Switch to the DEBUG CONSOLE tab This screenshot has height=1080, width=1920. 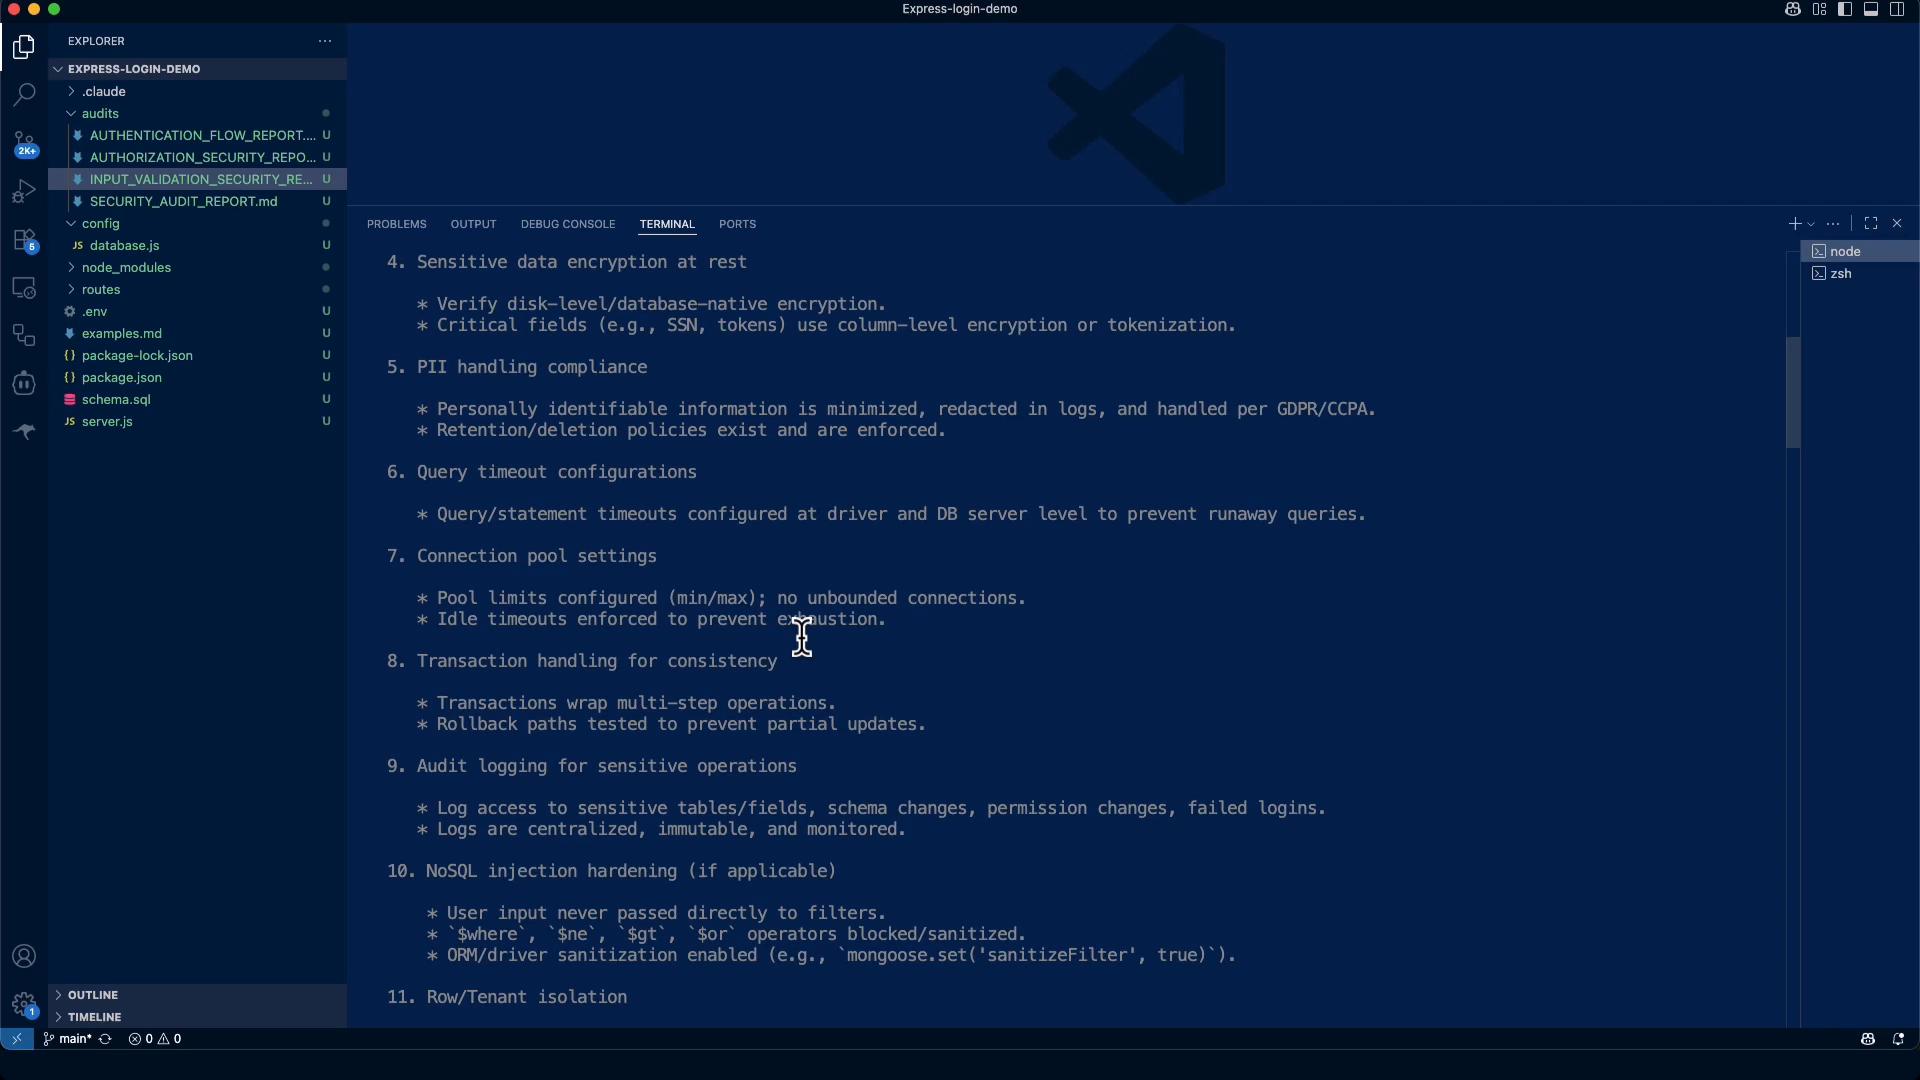[x=568, y=224]
